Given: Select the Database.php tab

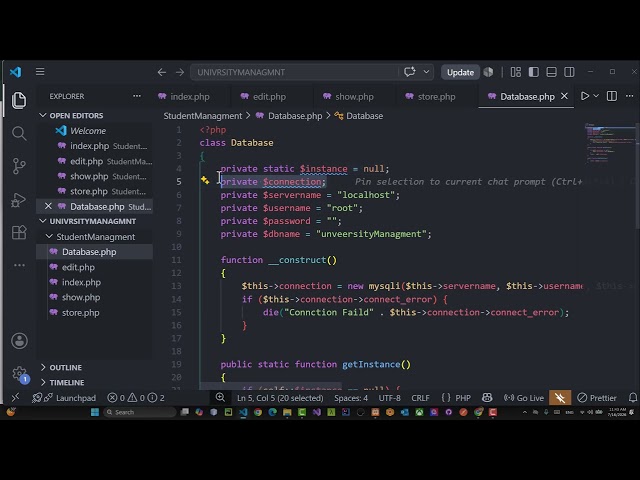Looking at the screenshot, I should pos(527,97).
